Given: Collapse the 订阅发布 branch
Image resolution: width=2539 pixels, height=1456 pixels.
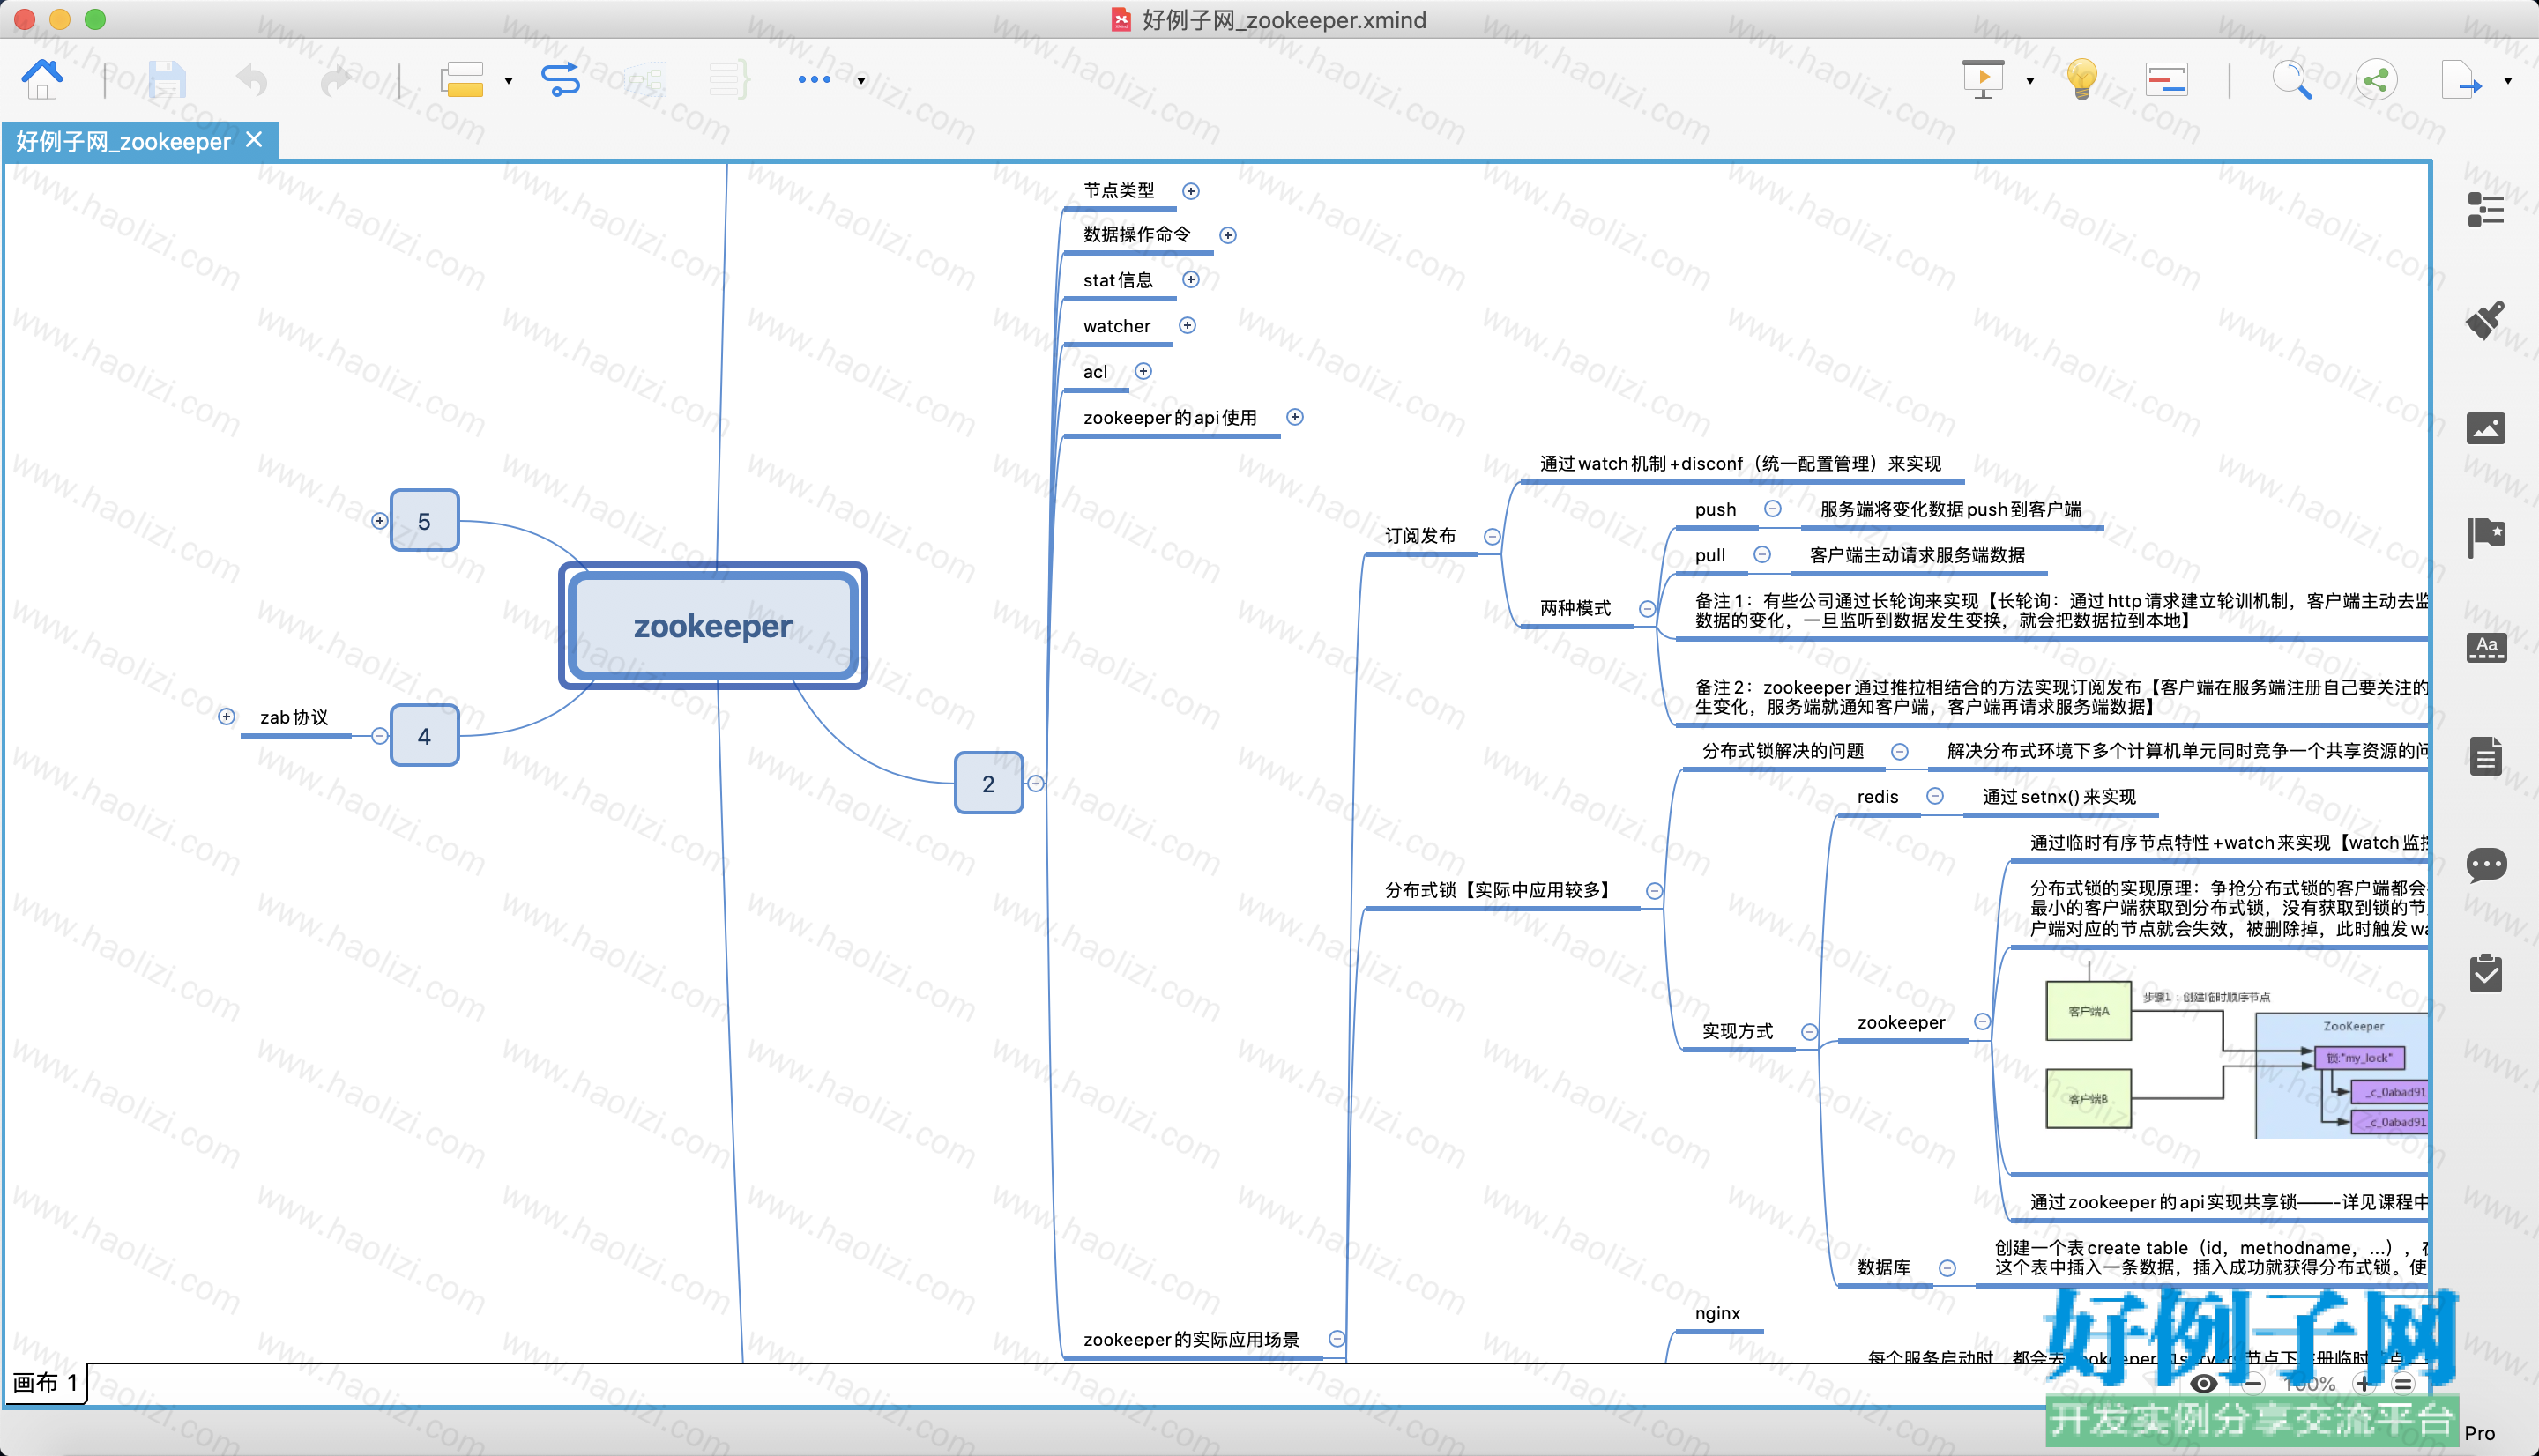Looking at the screenshot, I should tap(1492, 537).
